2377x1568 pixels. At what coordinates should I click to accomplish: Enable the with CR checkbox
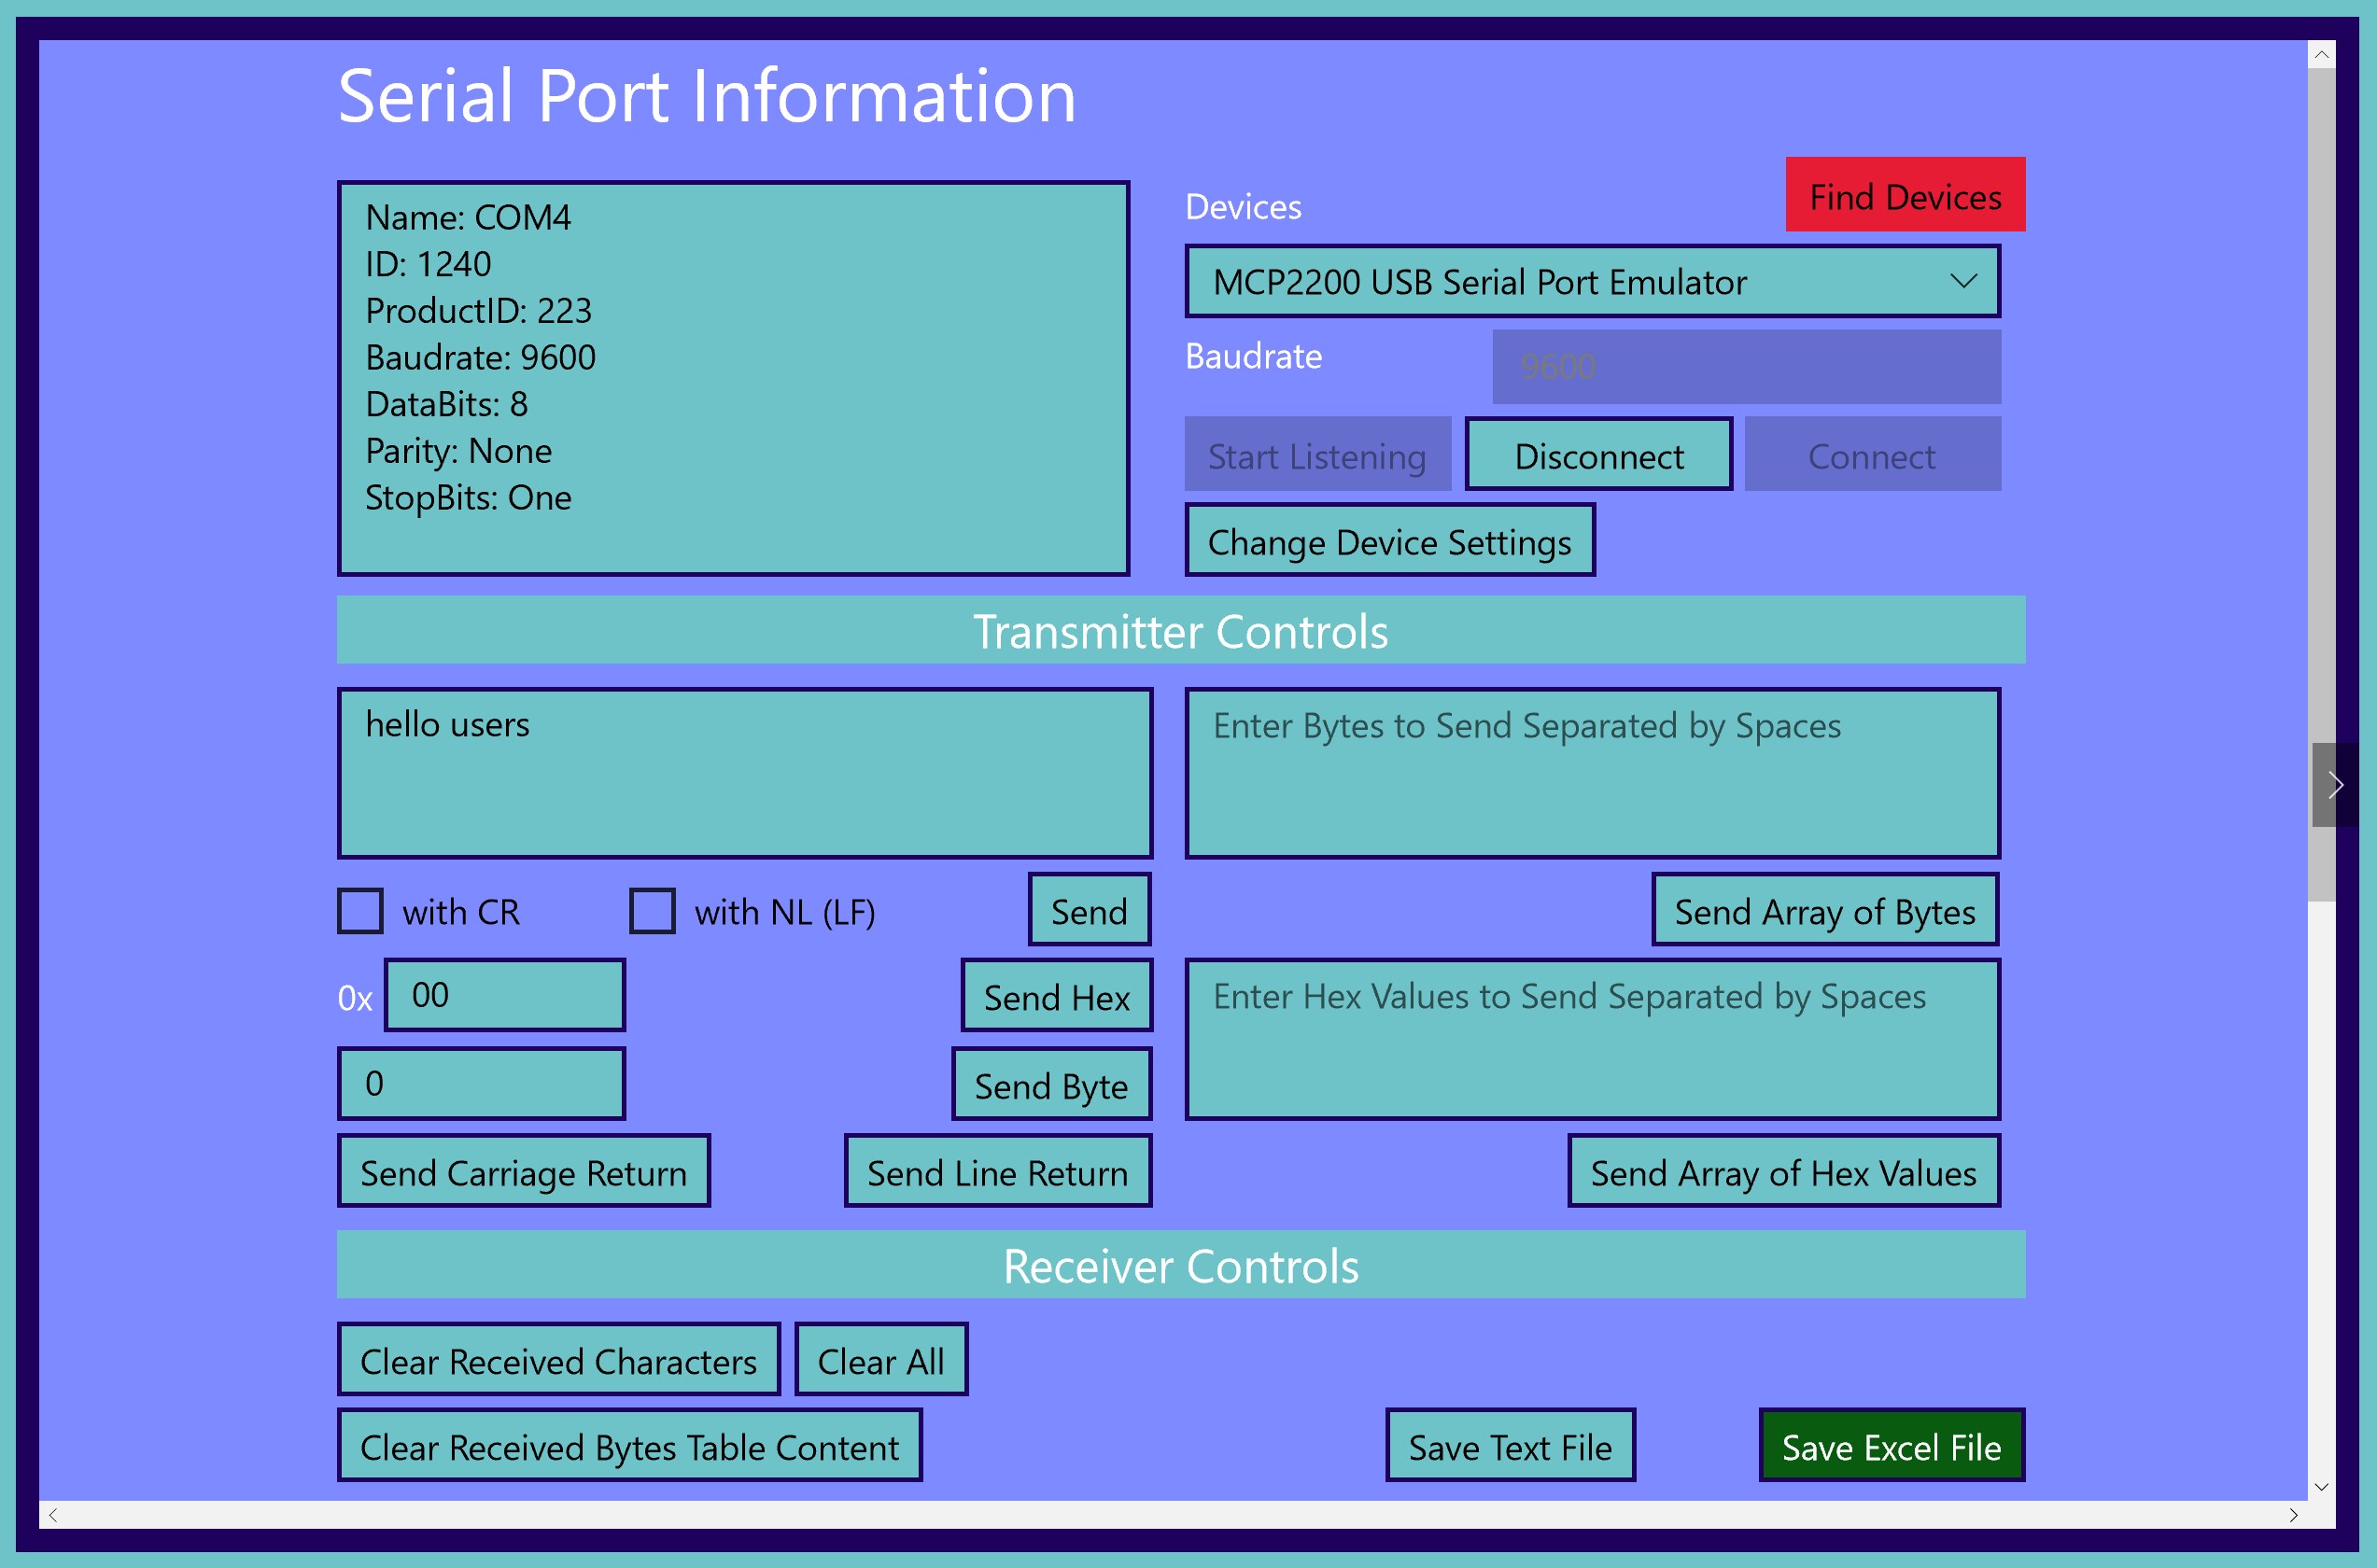[360, 911]
